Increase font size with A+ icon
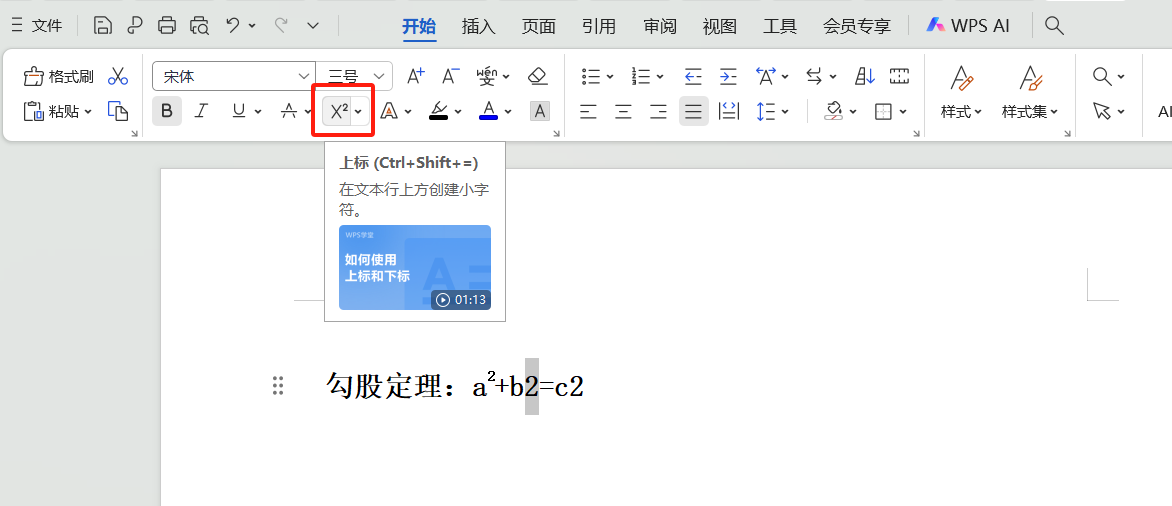1172x506 pixels. pos(416,76)
